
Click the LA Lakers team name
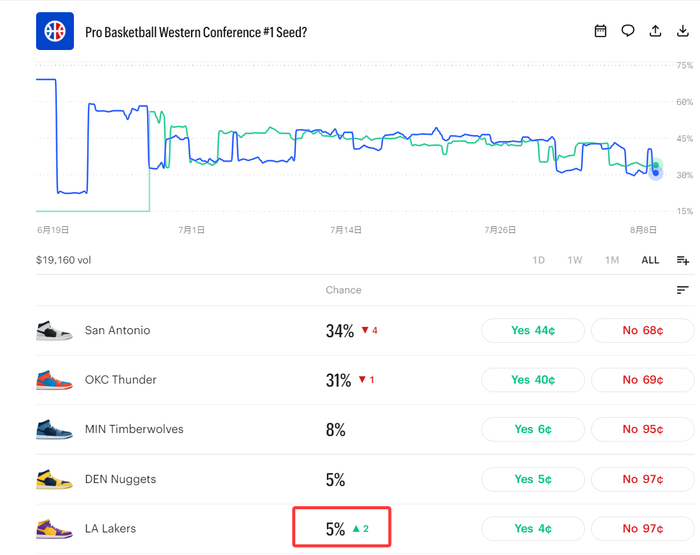(x=110, y=529)
